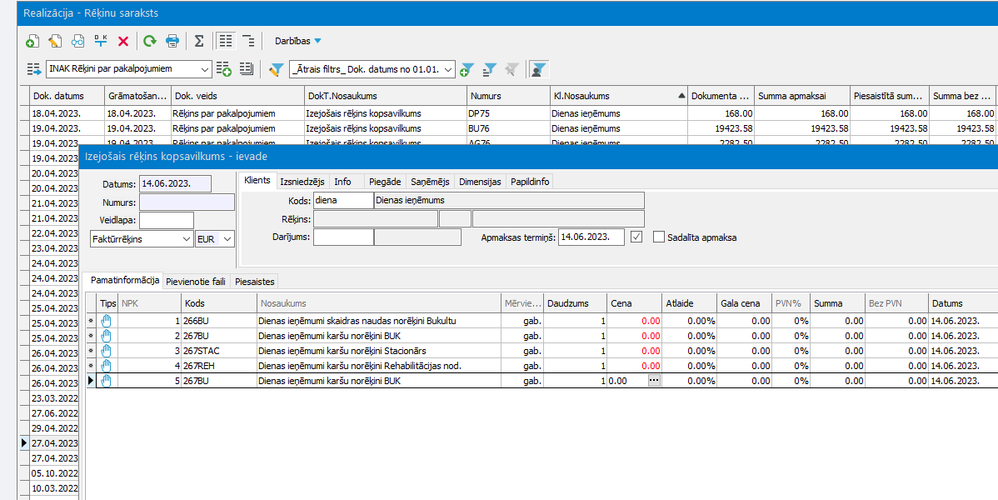998x500 pixels.
Task: Click the printer icon
Action: click(172, 41)
